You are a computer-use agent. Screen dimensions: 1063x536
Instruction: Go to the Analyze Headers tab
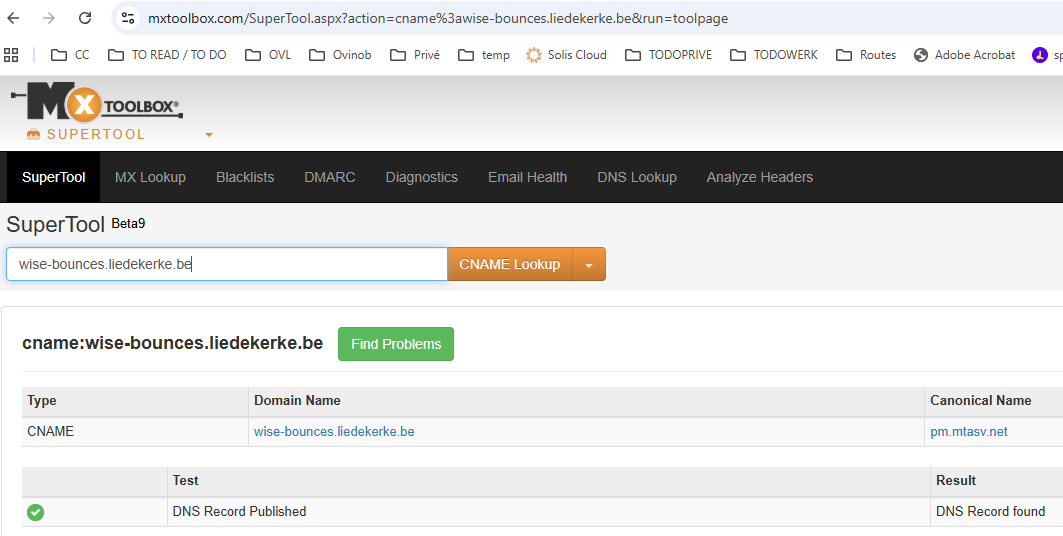(759, 177)
